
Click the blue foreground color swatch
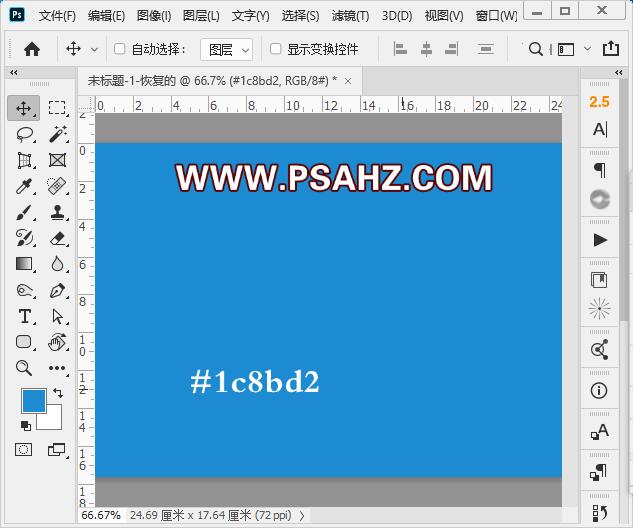point(32,399)
